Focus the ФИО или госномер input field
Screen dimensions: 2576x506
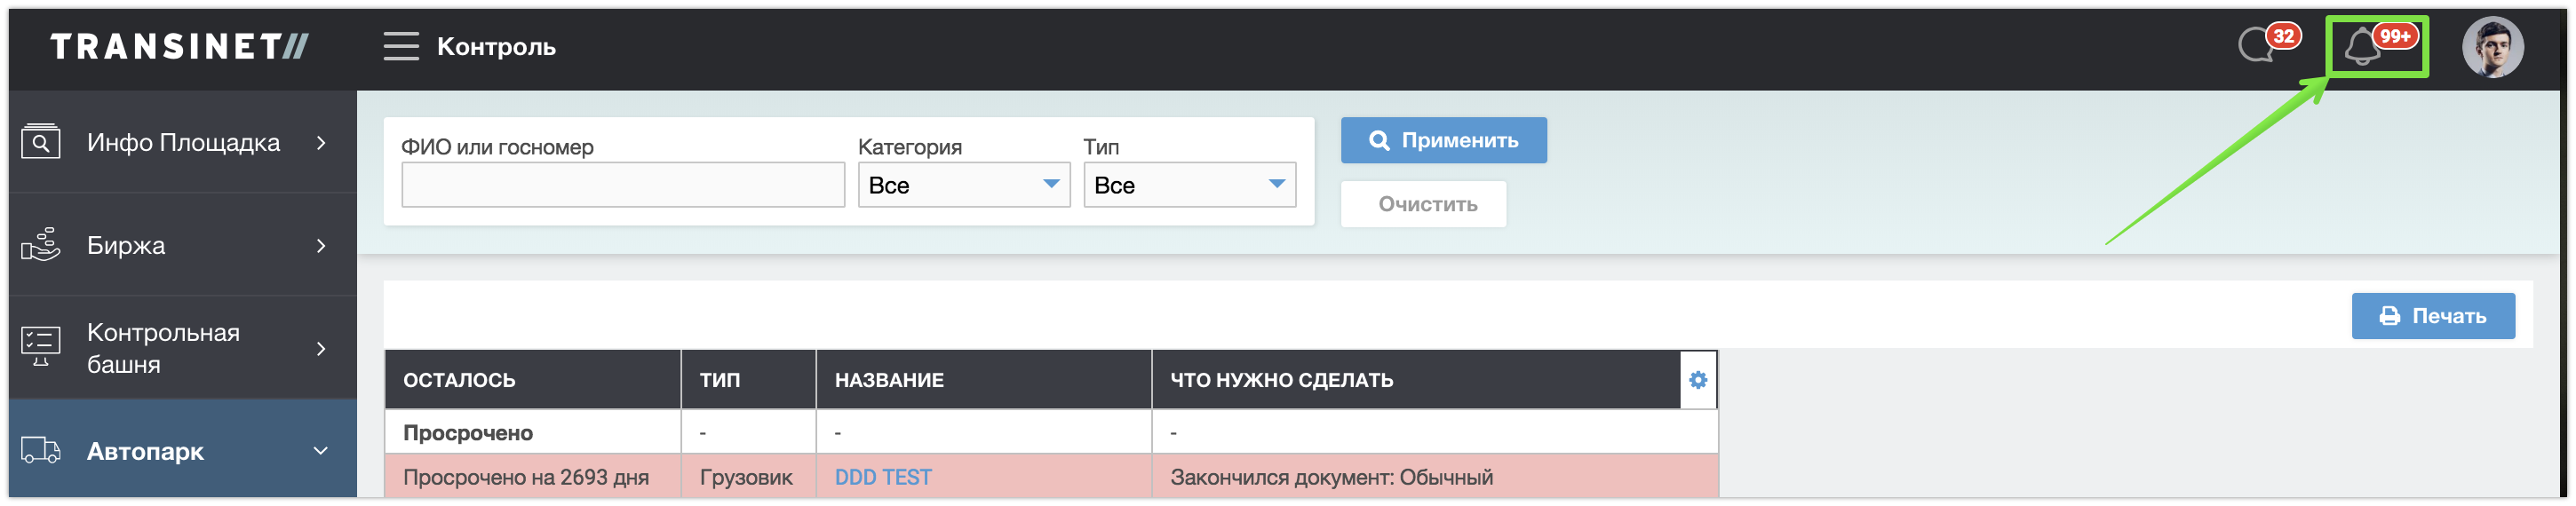click(623, 186)
